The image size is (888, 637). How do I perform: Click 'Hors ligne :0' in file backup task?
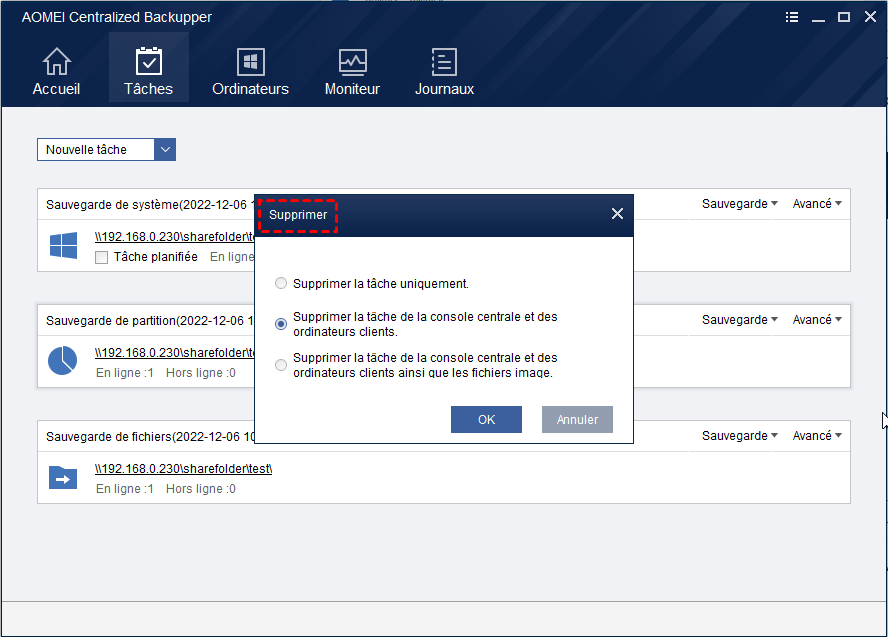(x=200, y=489)
